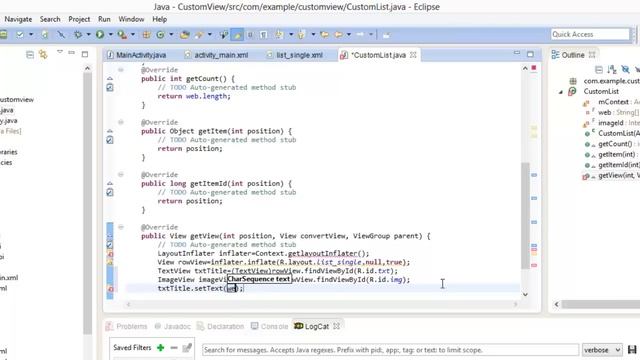This screenshot has height=360, width=640.
Task: Toggle alphabetical Sort in Outline view
Action: pos(612,70)
